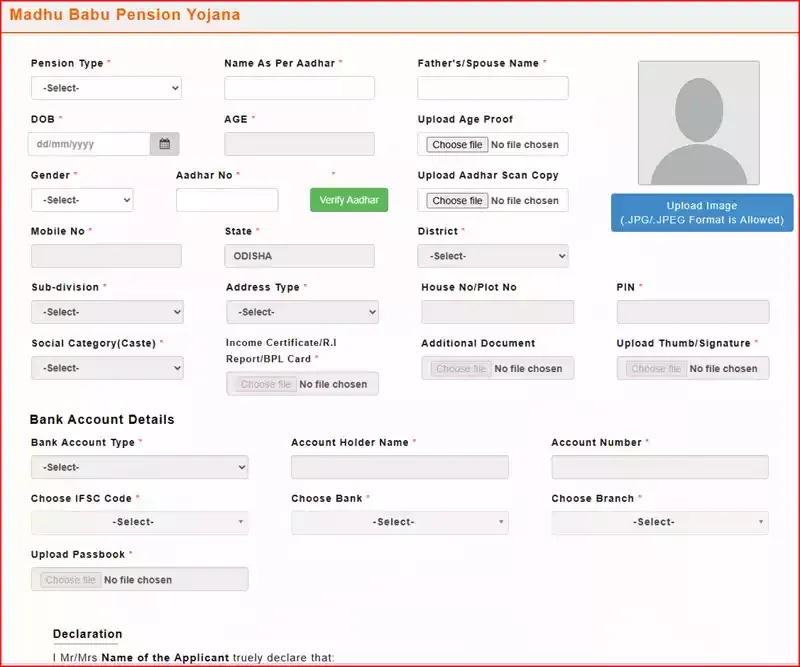Click the Declaration heading text
Screen dimensions: 800x667
click(x=88, y=634)
